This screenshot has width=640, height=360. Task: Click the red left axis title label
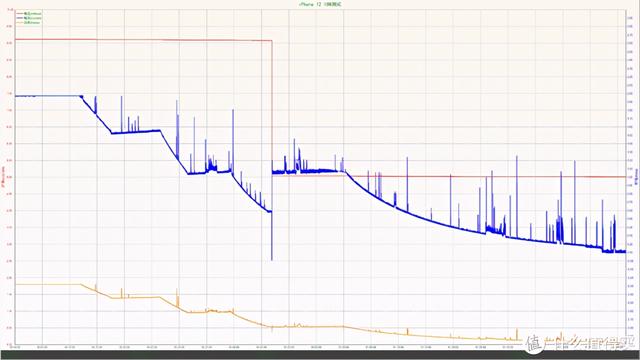tap(4, 177)
